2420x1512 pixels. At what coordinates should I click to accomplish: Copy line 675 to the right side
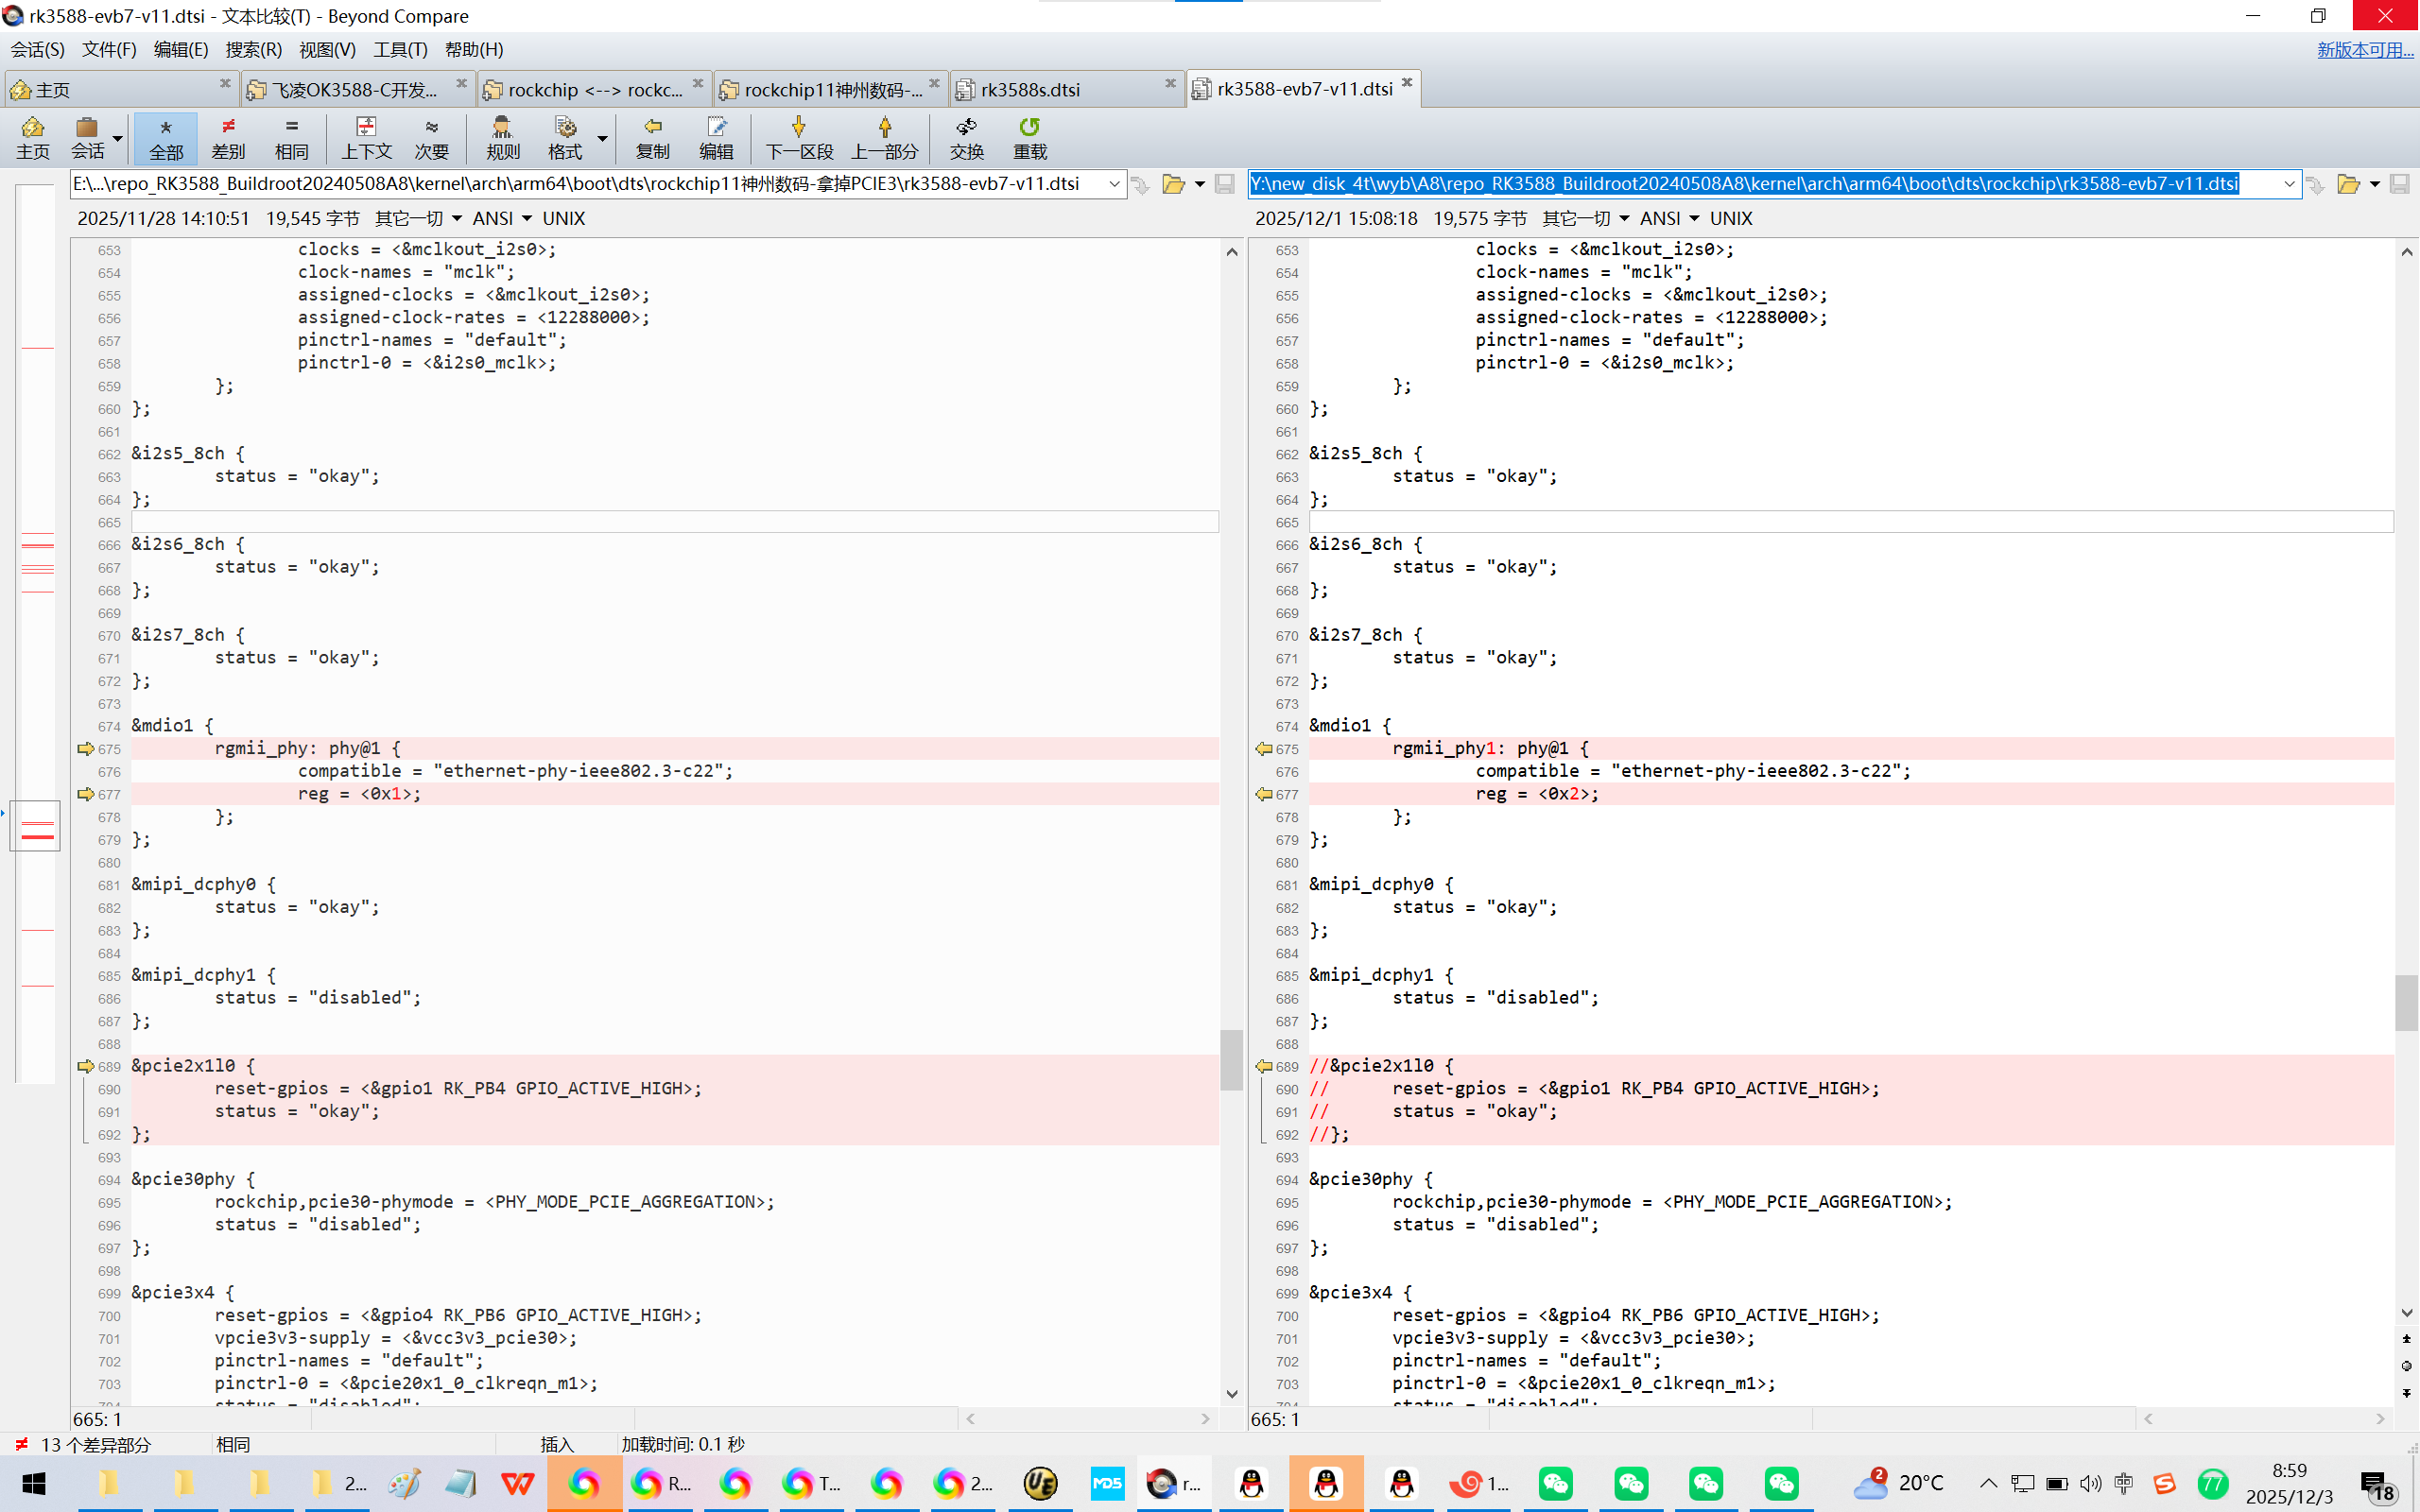point(85,749)
